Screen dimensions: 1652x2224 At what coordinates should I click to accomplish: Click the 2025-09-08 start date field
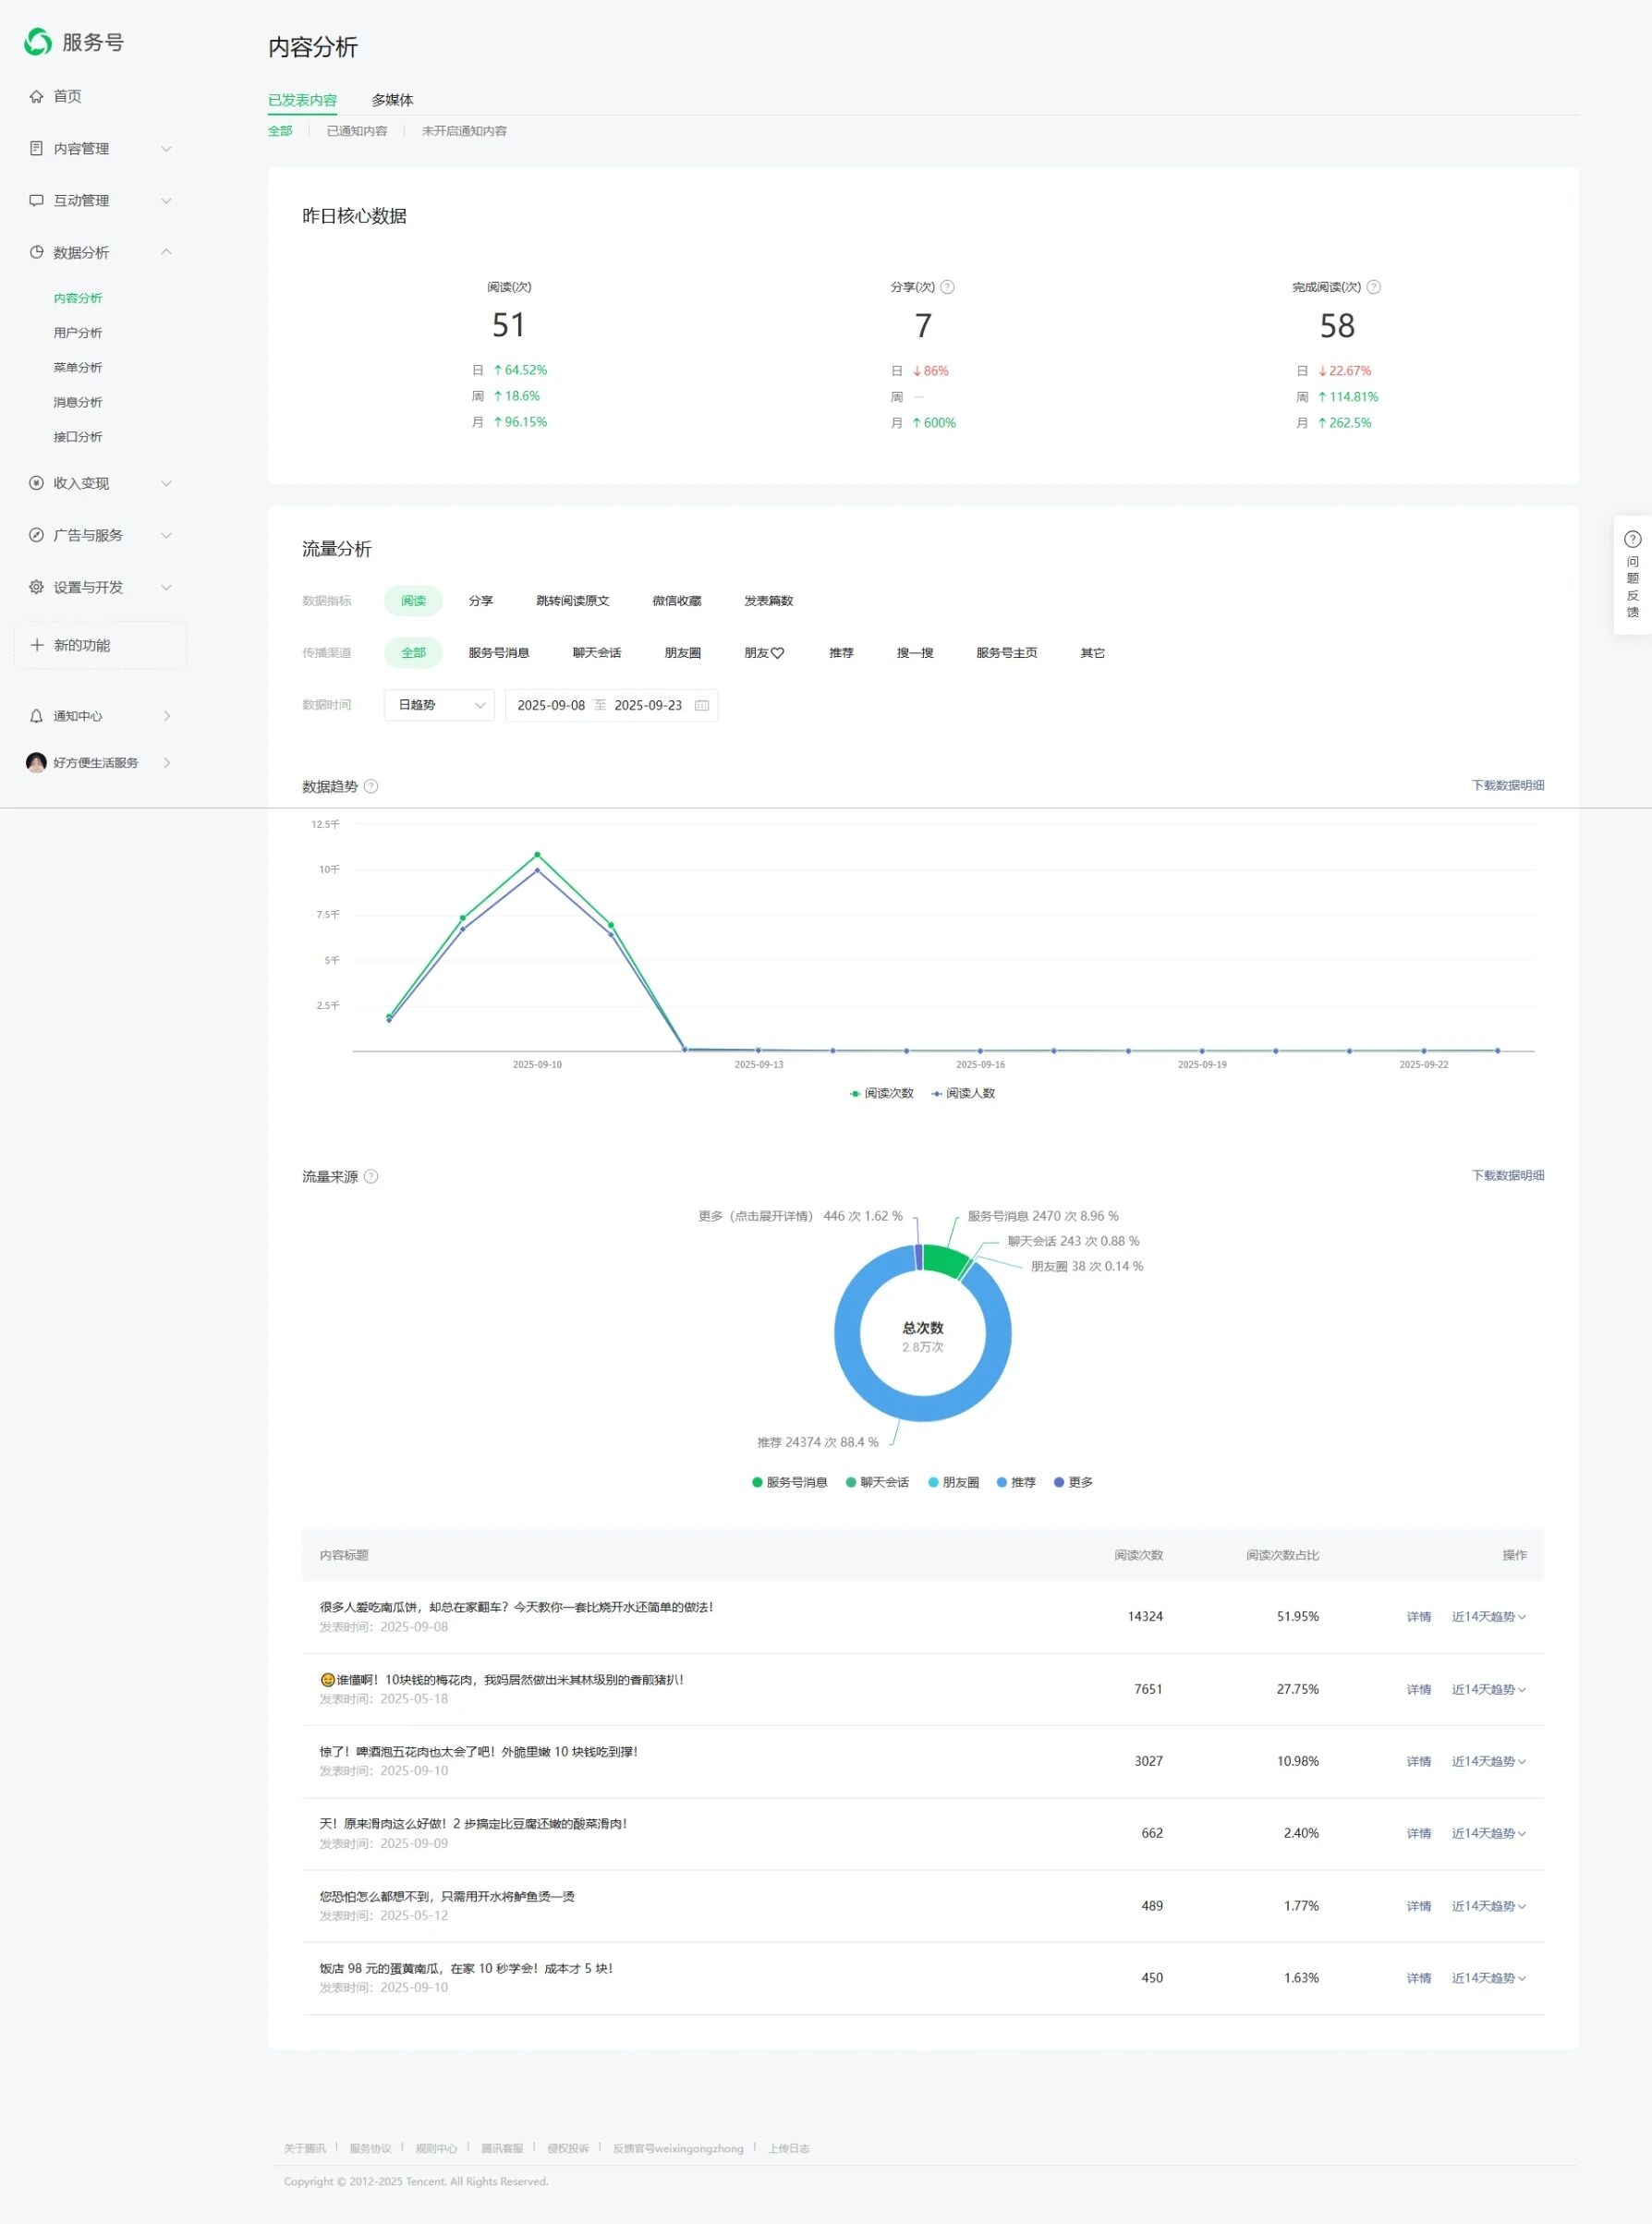tap(551, 705)
